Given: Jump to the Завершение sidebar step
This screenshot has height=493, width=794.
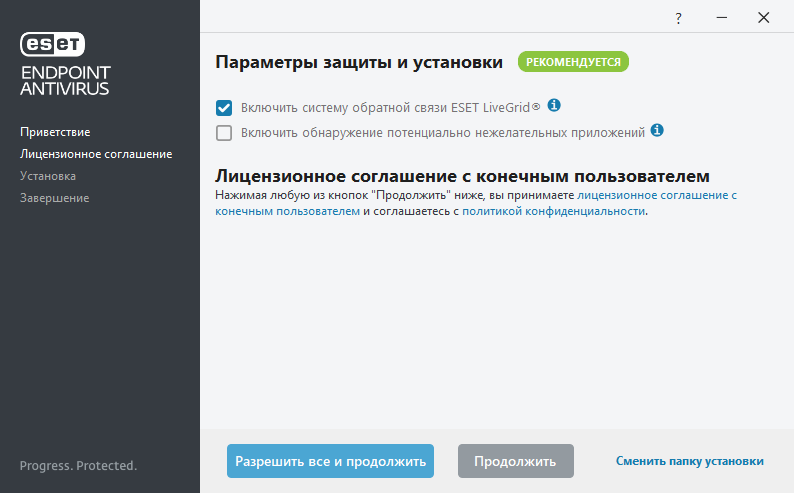Looking at the screenshot, I should 54,198.
